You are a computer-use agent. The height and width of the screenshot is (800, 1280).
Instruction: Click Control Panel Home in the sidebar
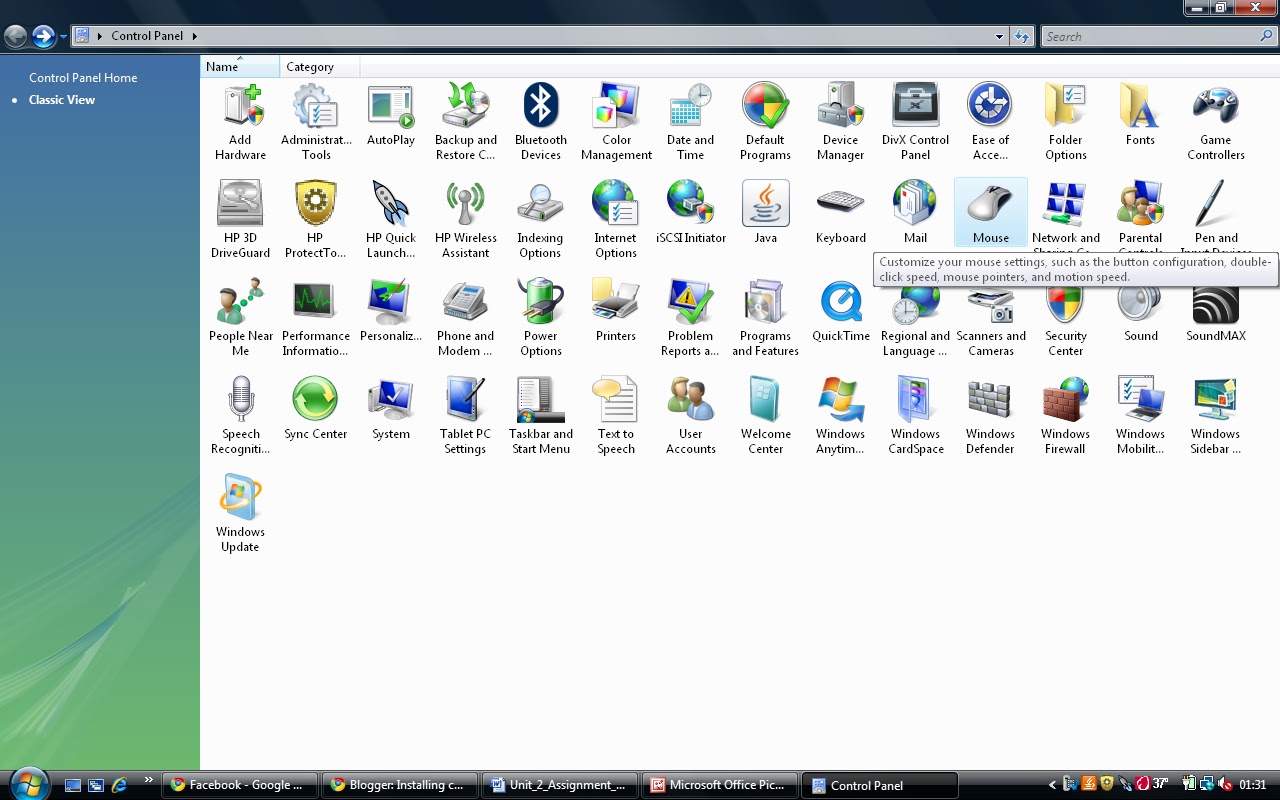[x=82, y=77]
